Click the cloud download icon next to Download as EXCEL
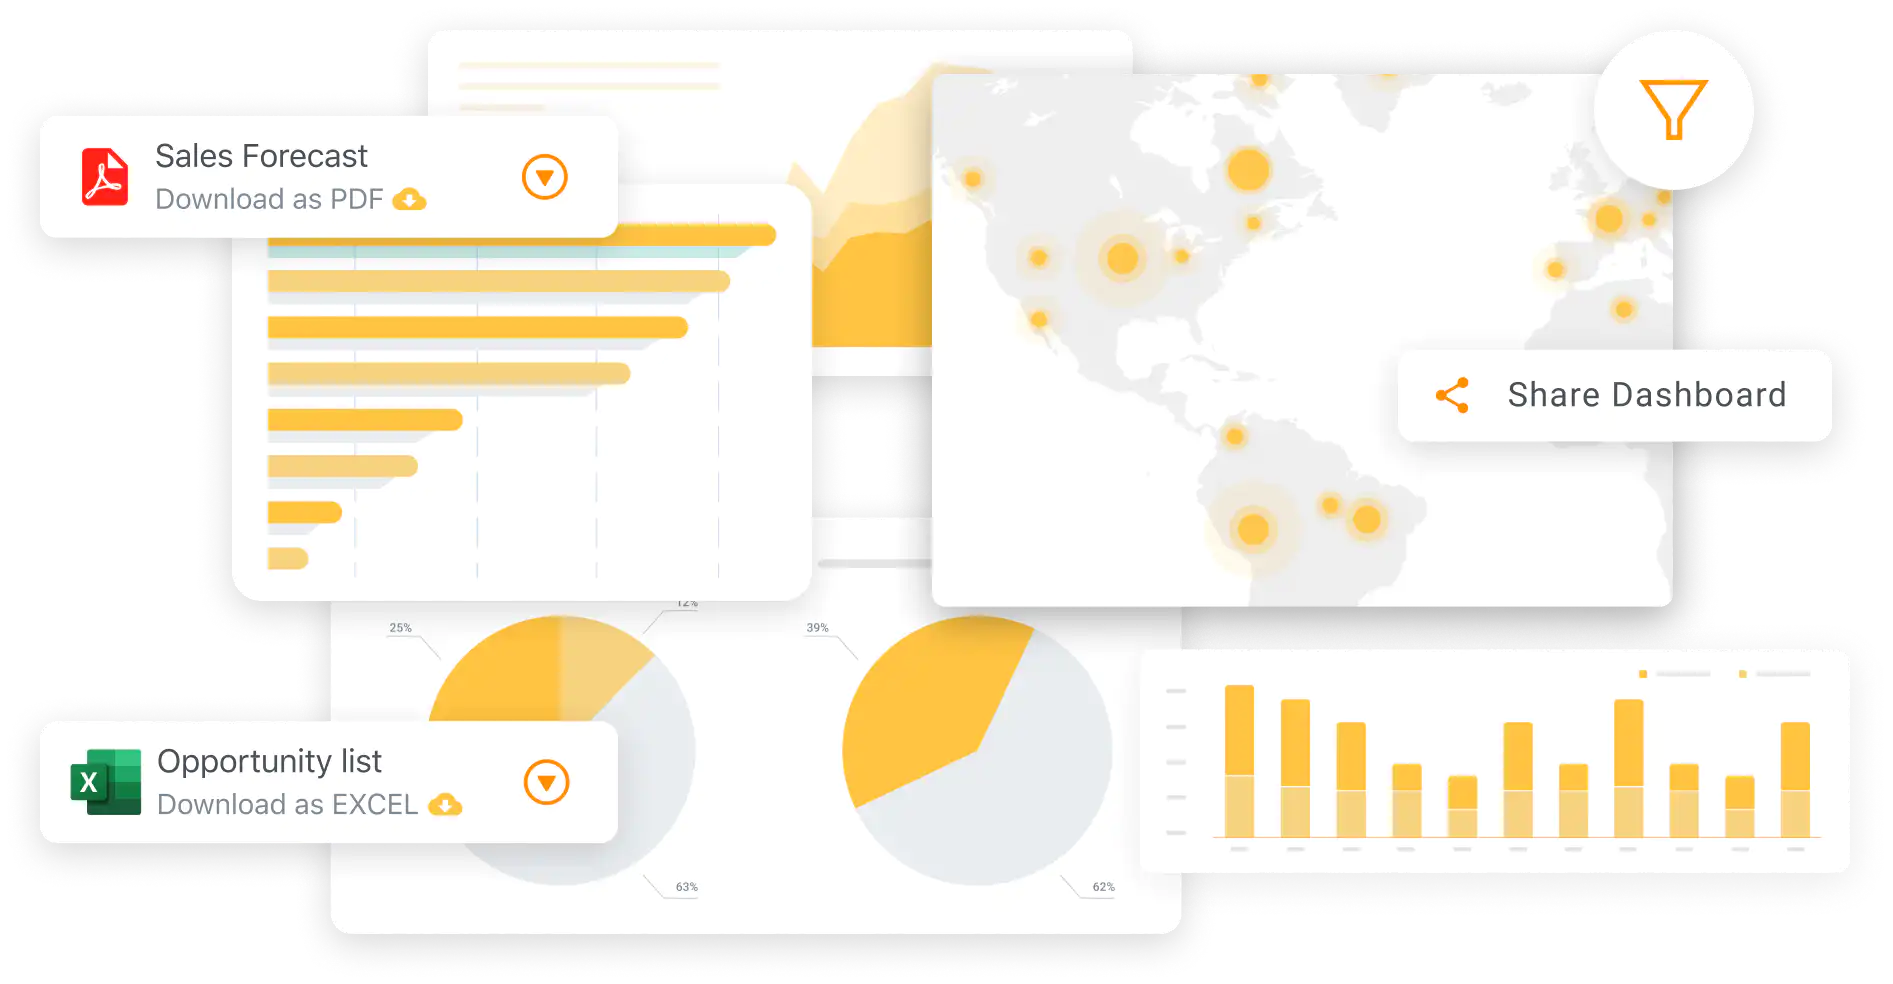The height and width of the screenshot is (984, 1893). point(445,804)
